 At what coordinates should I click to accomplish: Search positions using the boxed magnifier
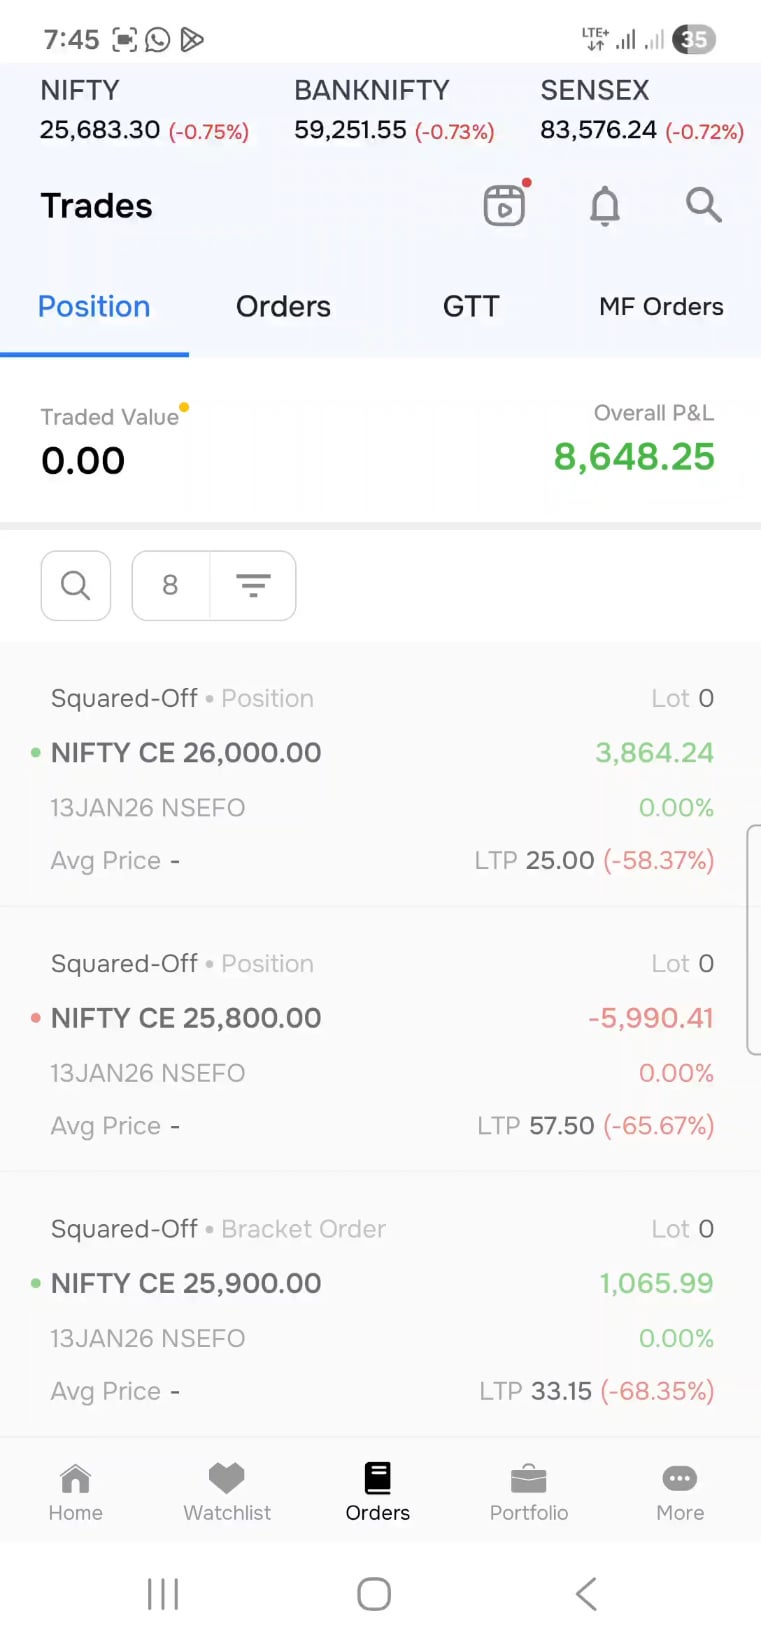76,585
